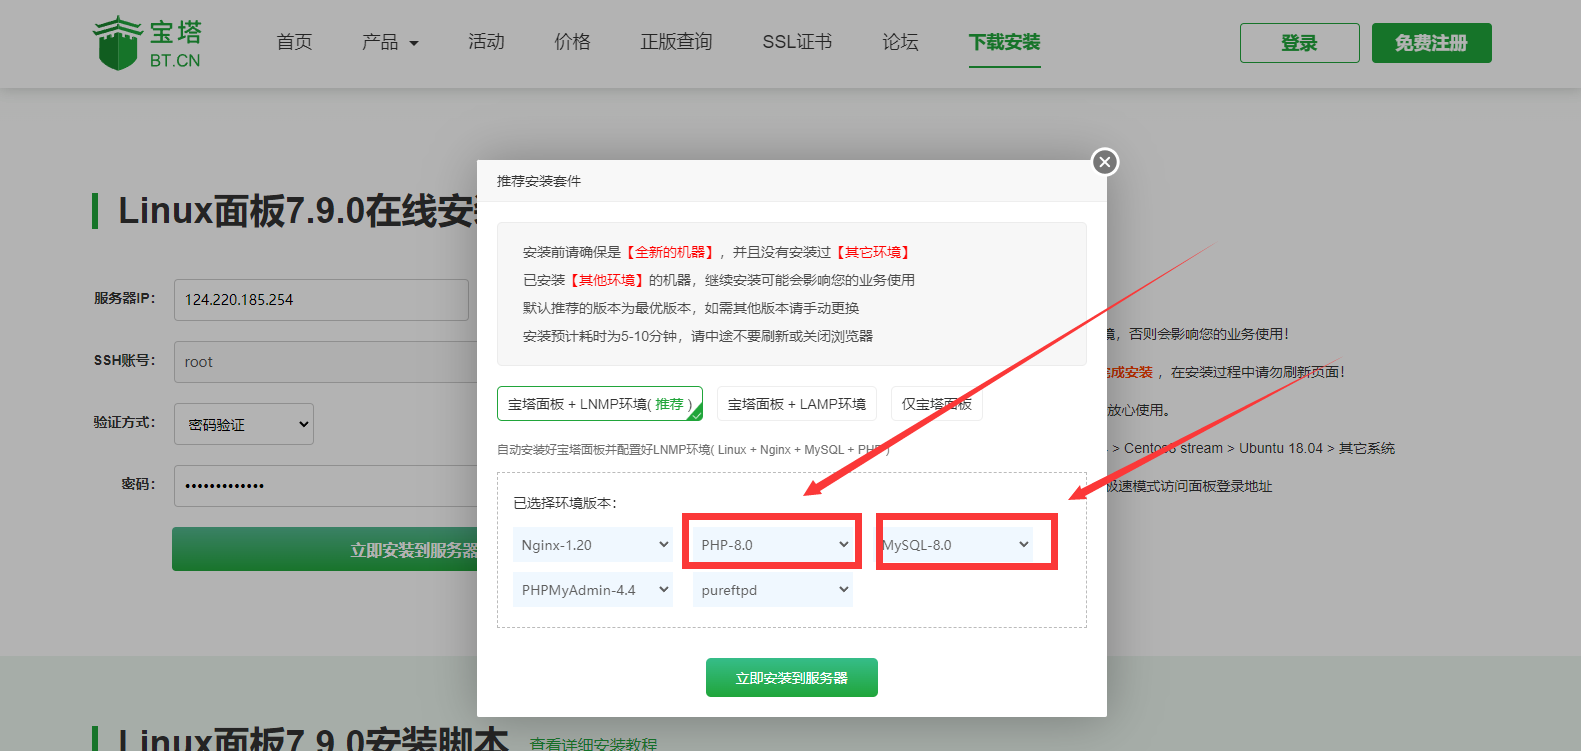Screen dimensions: 1581x751
Task: Open the pureftpd dropdown
Action: [773, 590]
